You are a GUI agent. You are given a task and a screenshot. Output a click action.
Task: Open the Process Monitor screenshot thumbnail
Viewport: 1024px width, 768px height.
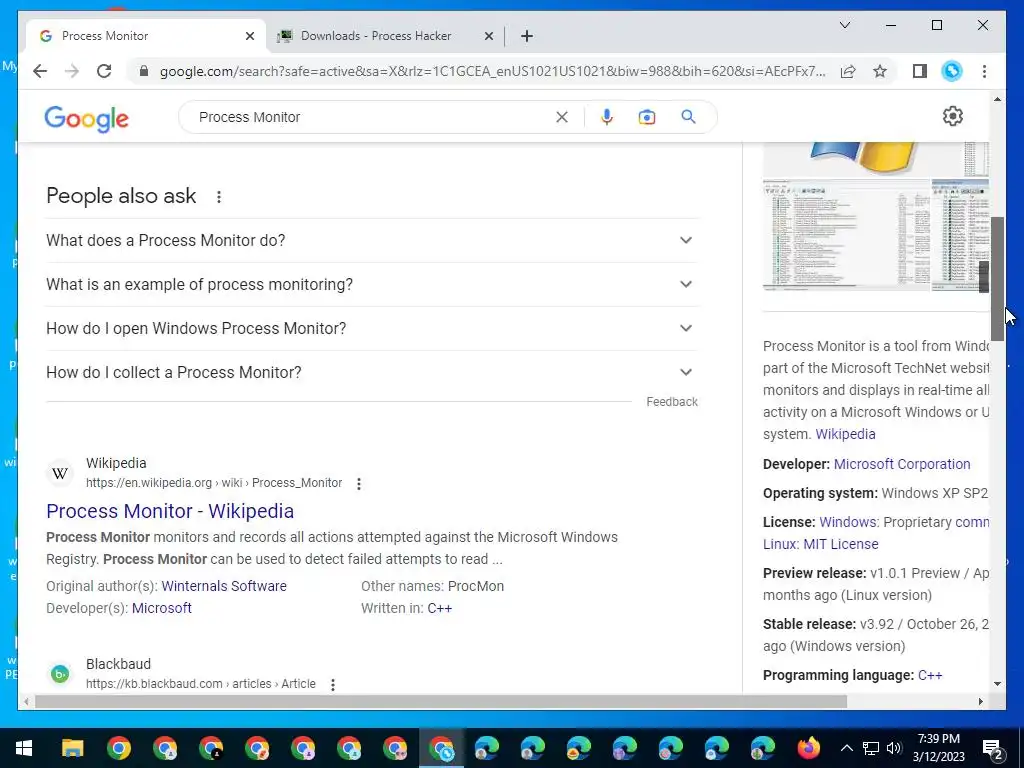[x=846, y=234]
